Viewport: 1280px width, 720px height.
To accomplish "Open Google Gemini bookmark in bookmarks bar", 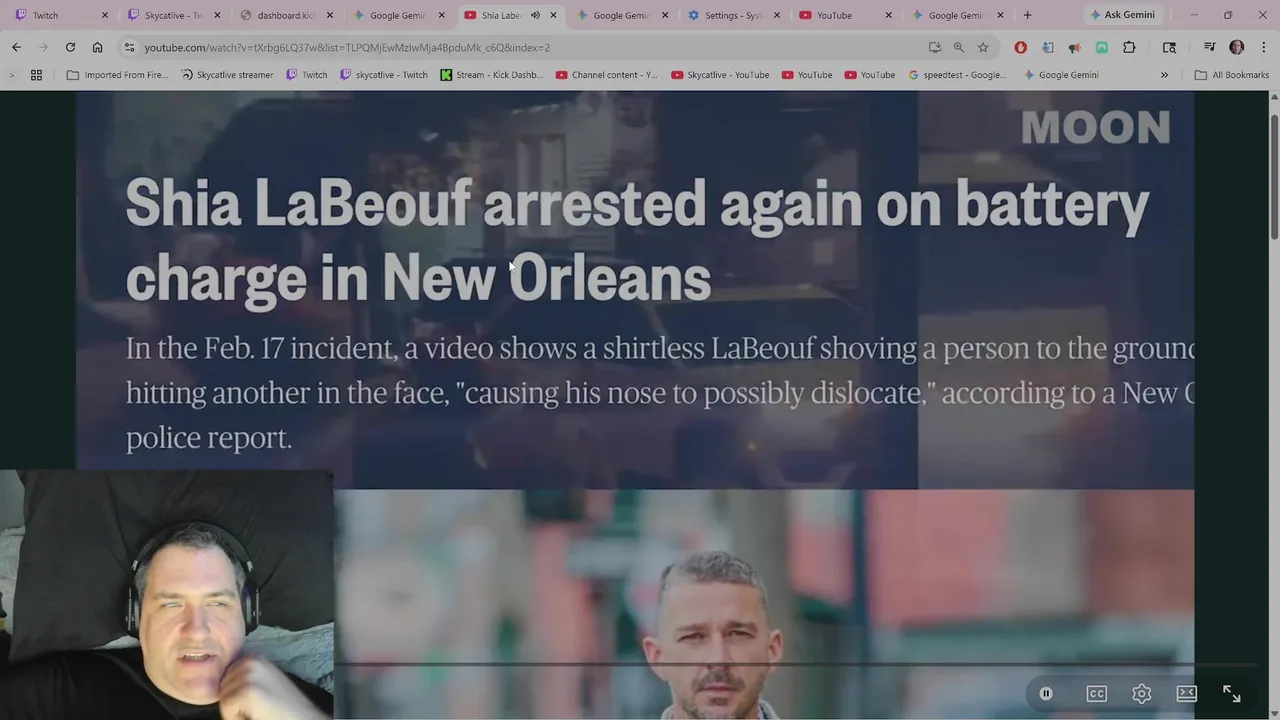I will pos(1060,75).
